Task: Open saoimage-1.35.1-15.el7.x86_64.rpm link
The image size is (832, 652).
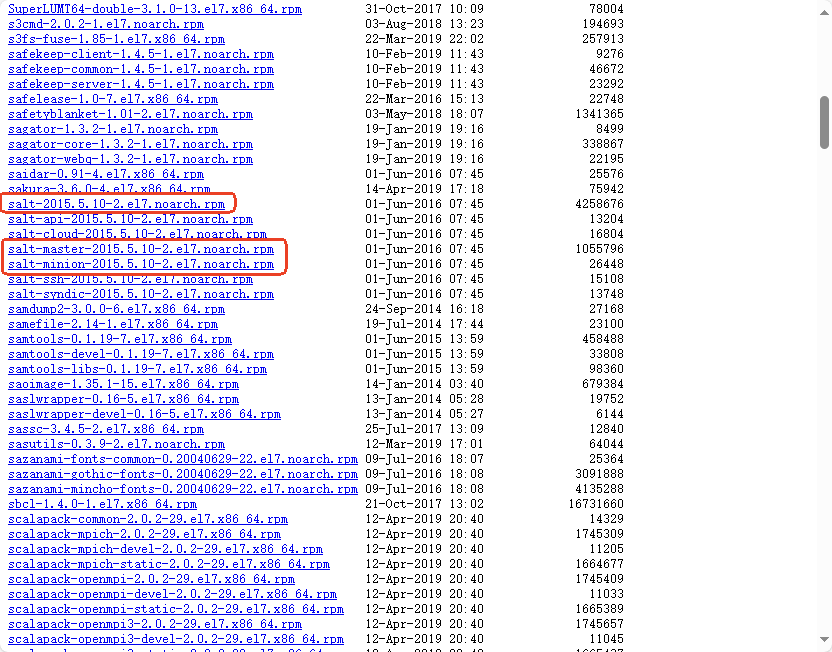Action: 123,384
